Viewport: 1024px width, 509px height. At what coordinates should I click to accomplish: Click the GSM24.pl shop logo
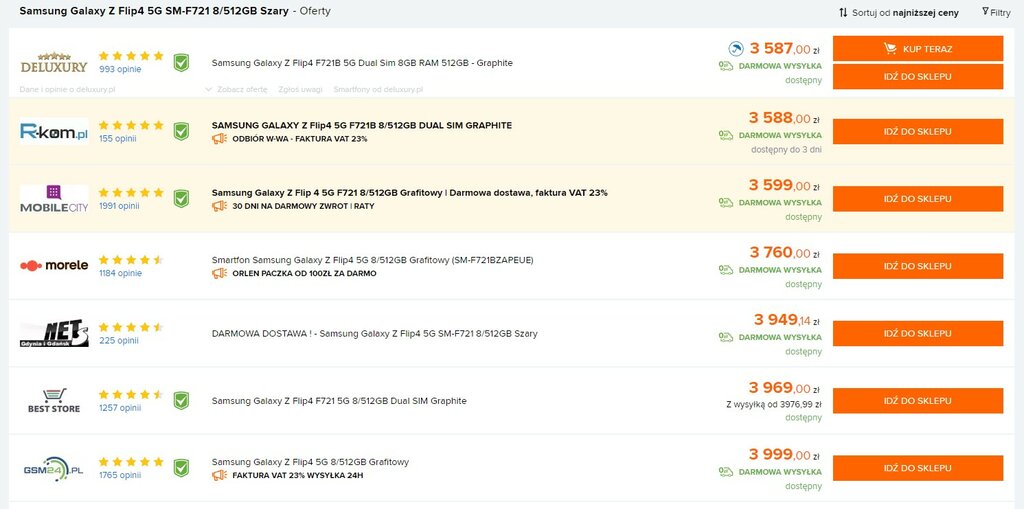tap(54, 468)
